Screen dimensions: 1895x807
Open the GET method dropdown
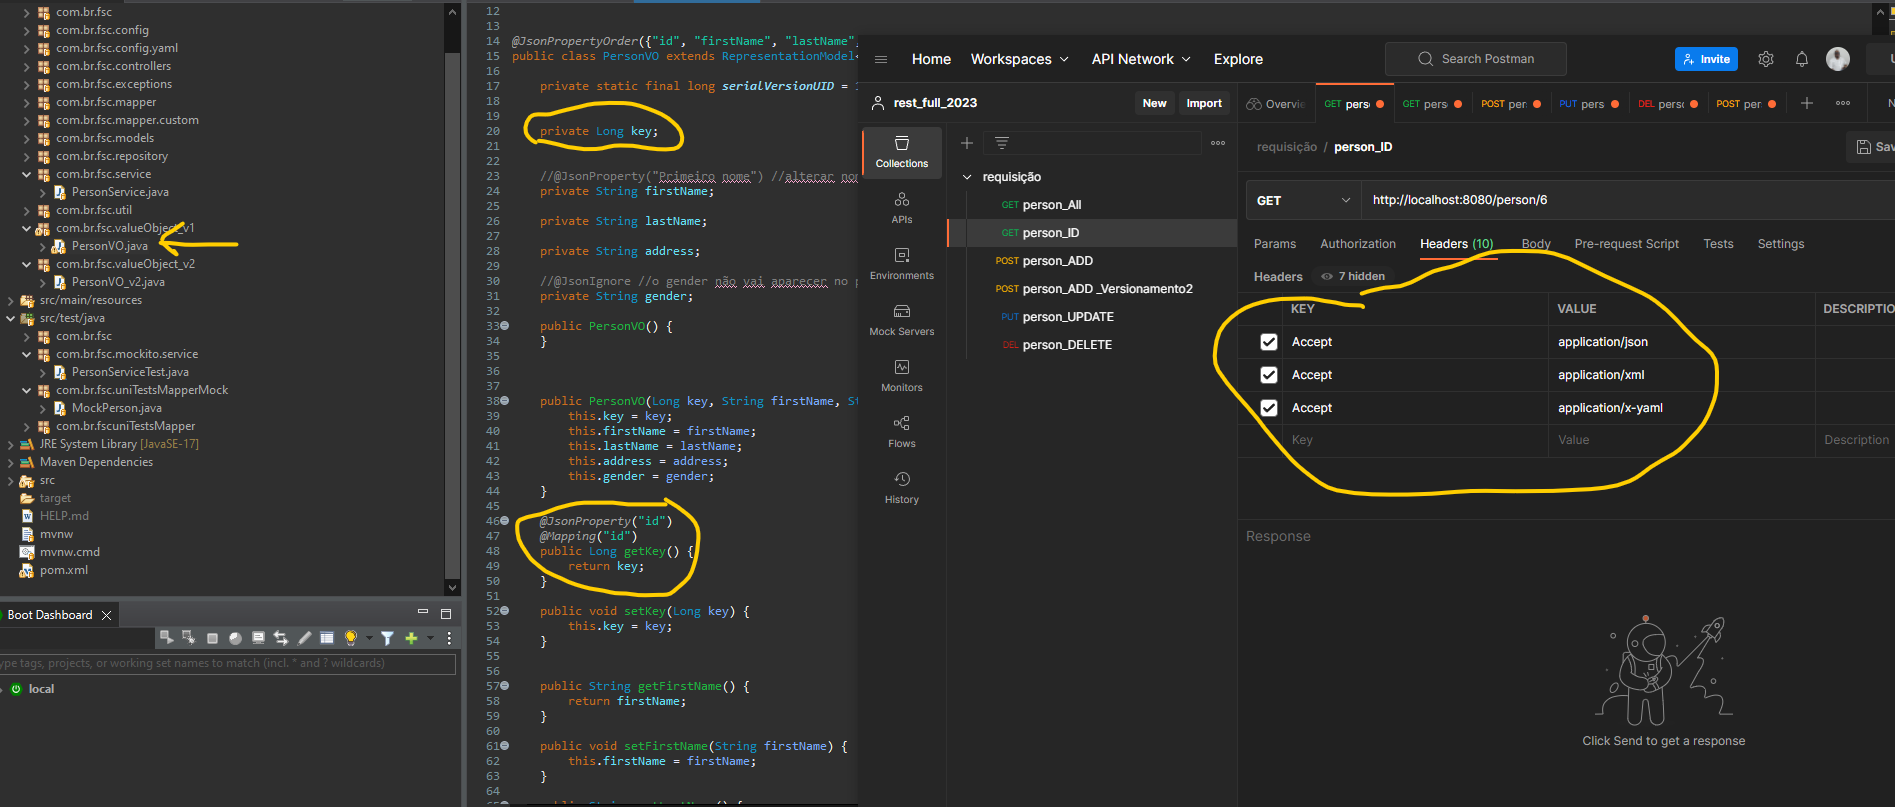[1304, 200]
